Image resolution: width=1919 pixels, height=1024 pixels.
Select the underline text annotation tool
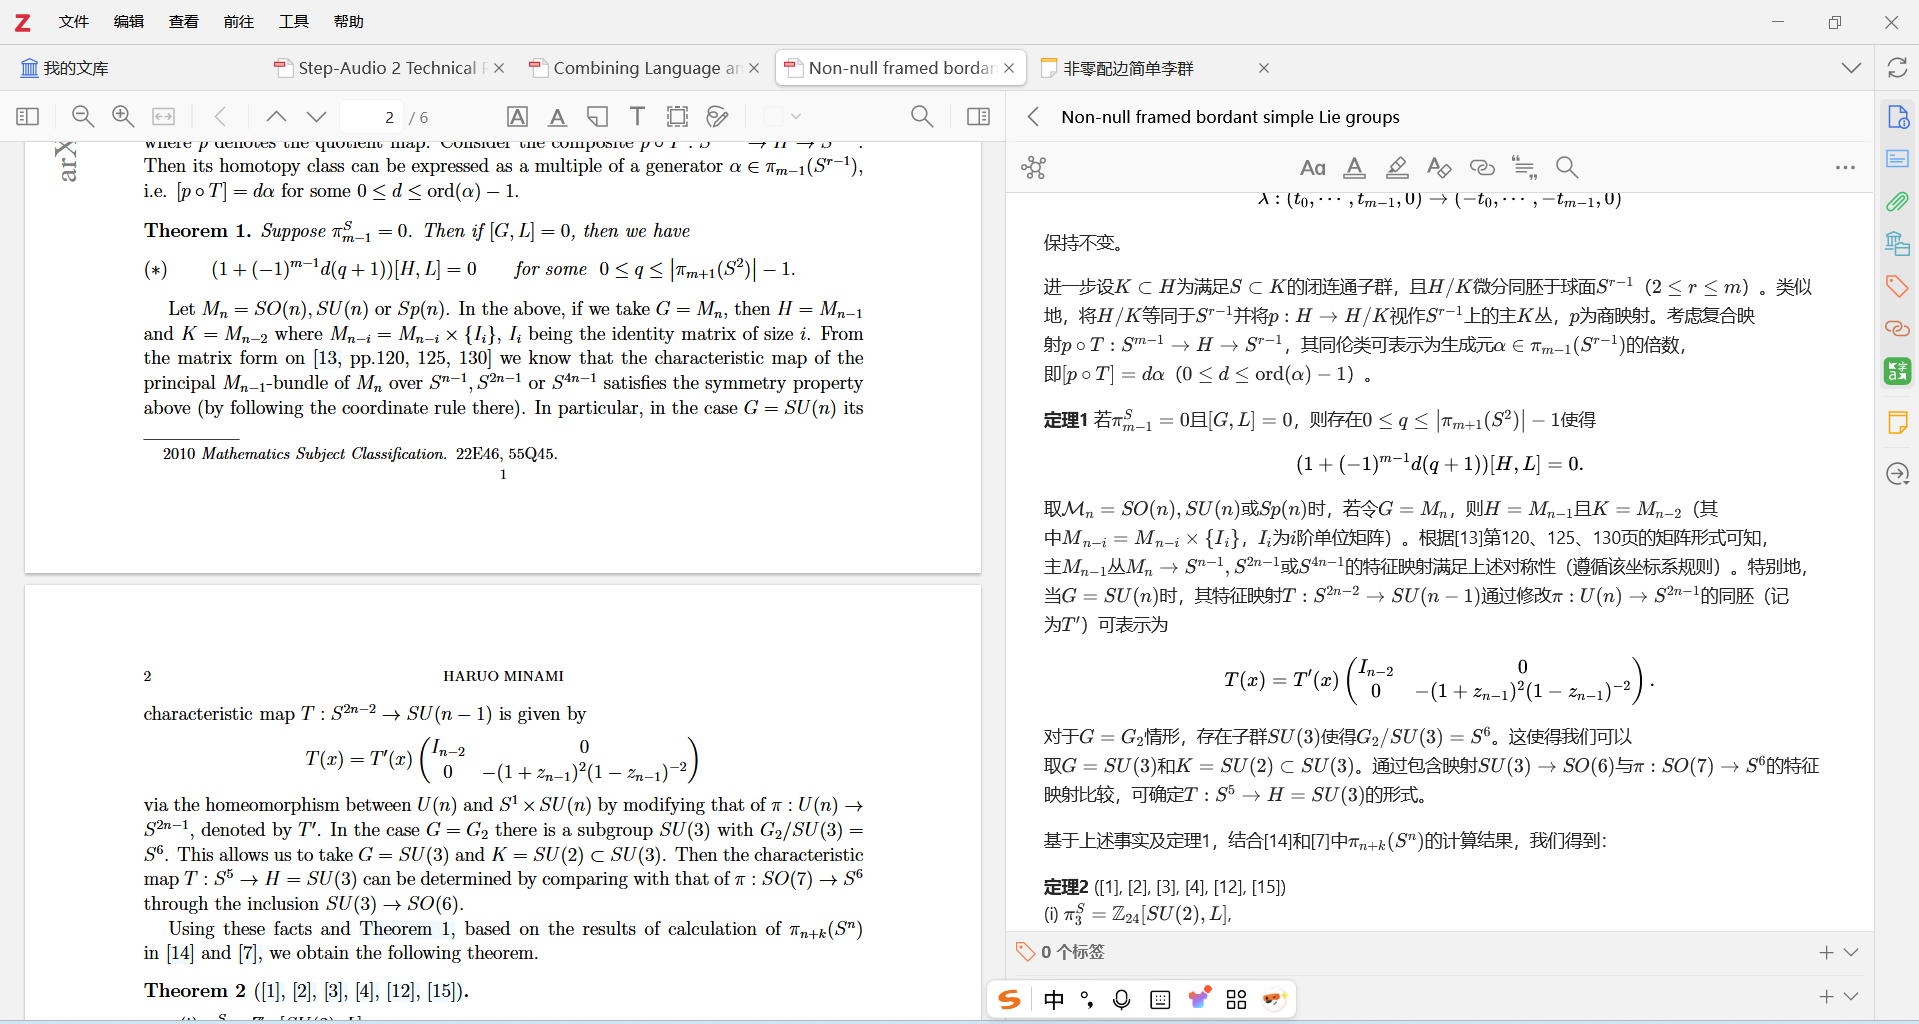pos(557,117)
